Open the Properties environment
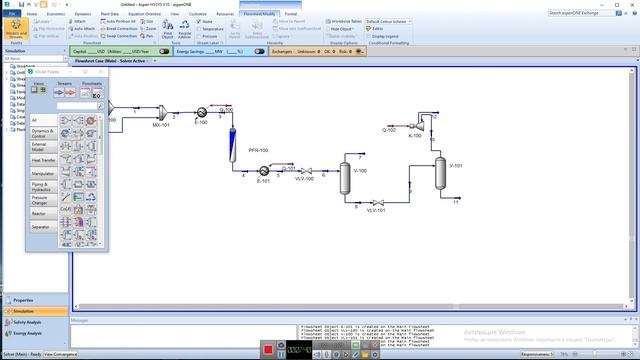Viewport: 640px width, 360px height. (36, 300)
